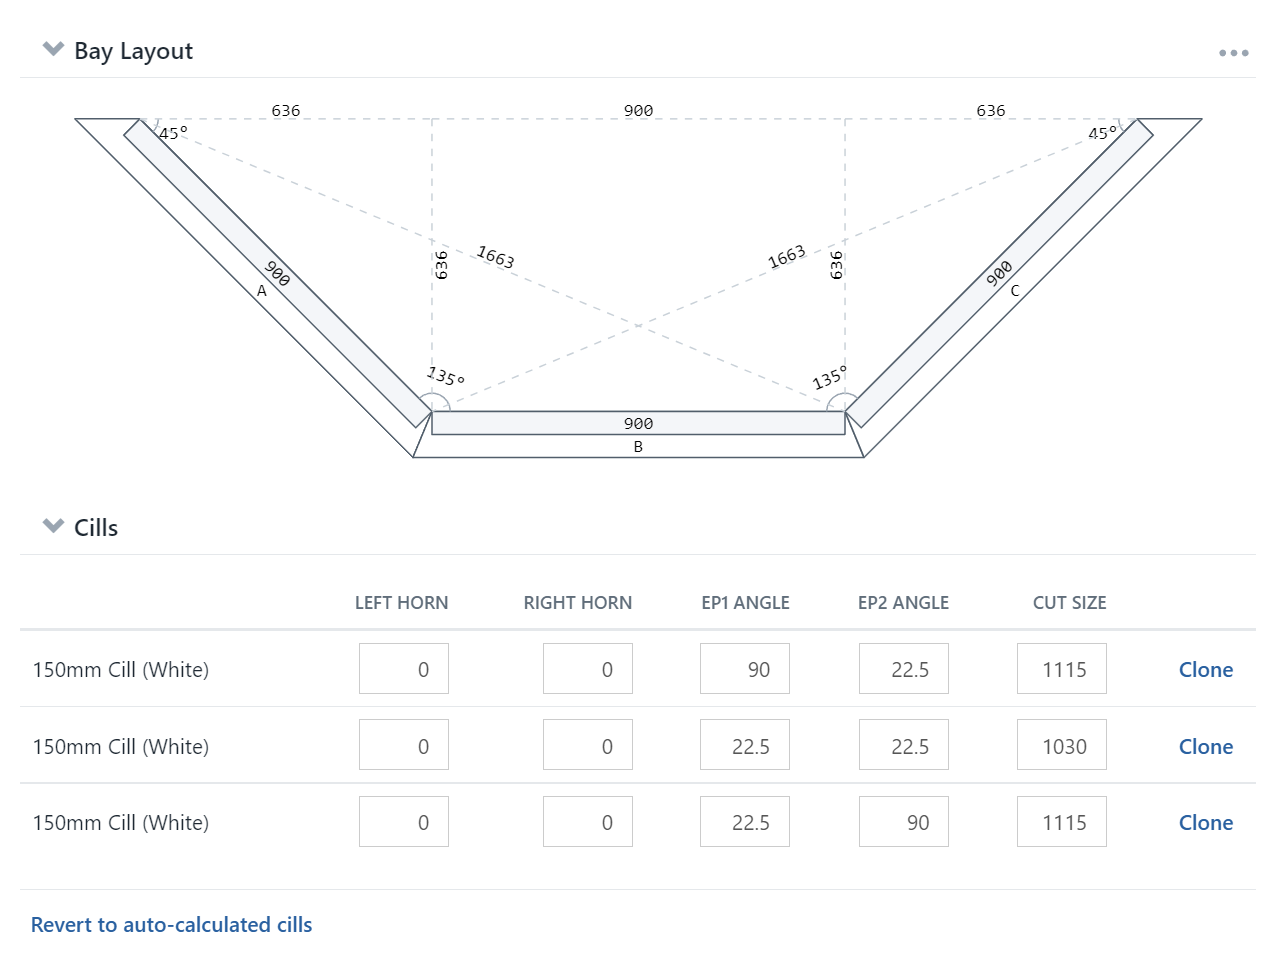Edit first cill's Right Horn field
The width and height of the screenshot is (1277, 973).
click(x=588, y=669)
